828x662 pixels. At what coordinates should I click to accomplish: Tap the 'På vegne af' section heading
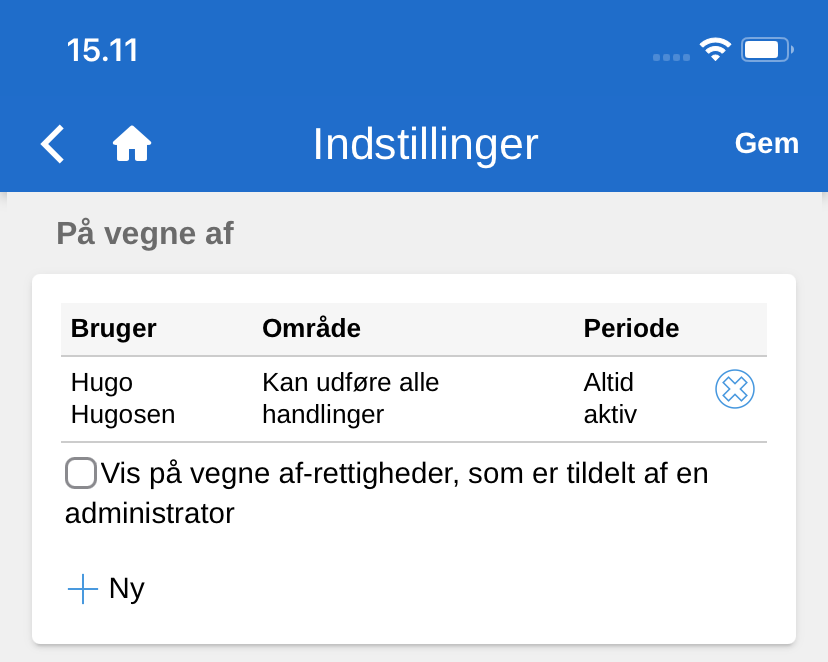[x=145, y=234]
